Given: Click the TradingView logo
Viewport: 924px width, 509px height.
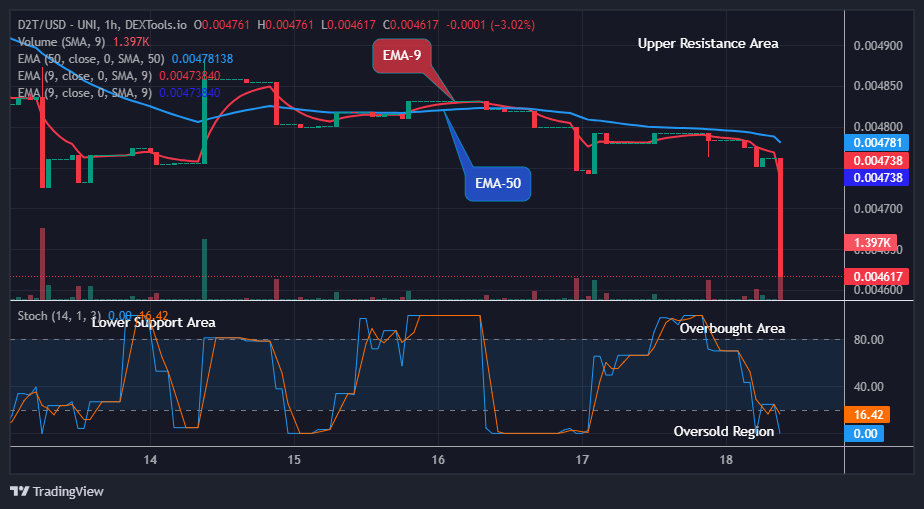Looking at the screenshot, I should point(57,491).
